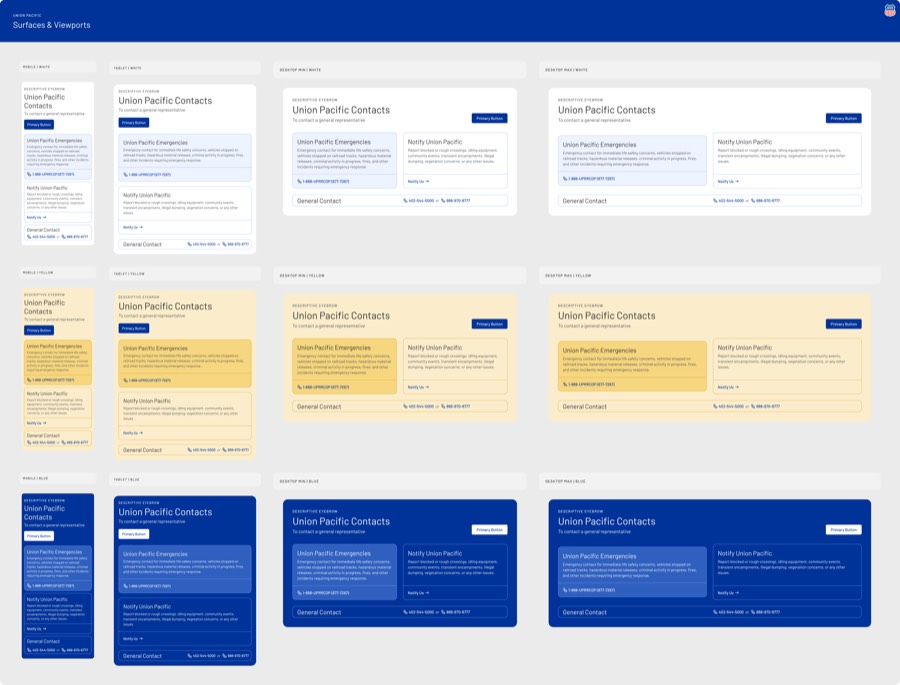900x685 pixels.
Task: Click General Contact label in Mobile Blue frame
Action: tap(43, 641)
